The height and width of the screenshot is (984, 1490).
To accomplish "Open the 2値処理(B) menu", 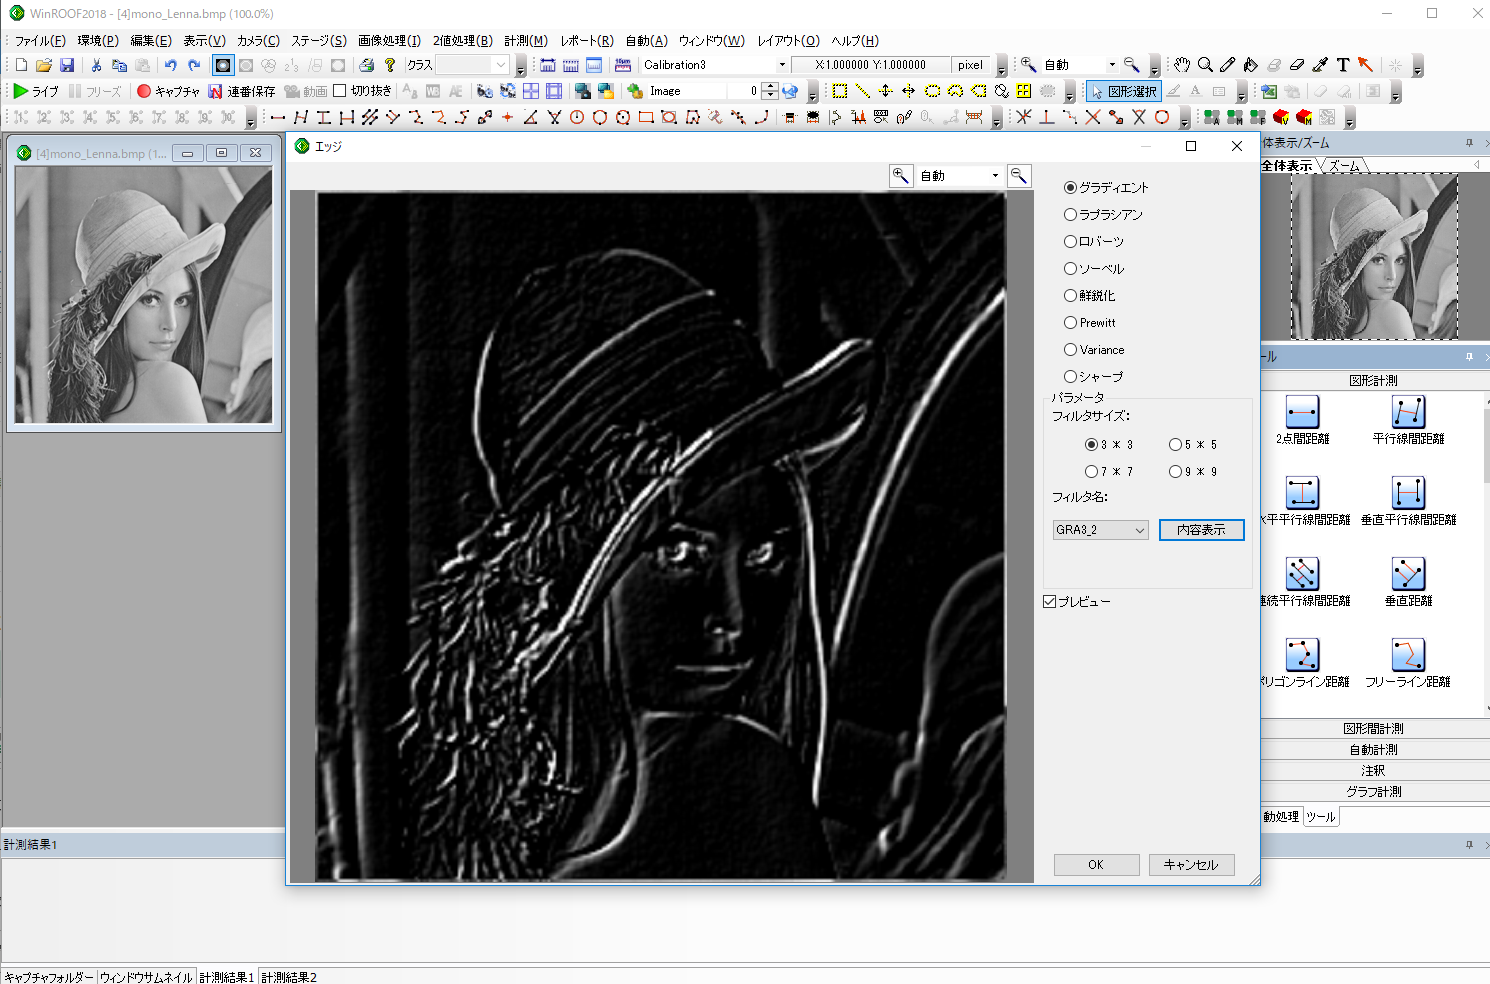I will [462, 41].
